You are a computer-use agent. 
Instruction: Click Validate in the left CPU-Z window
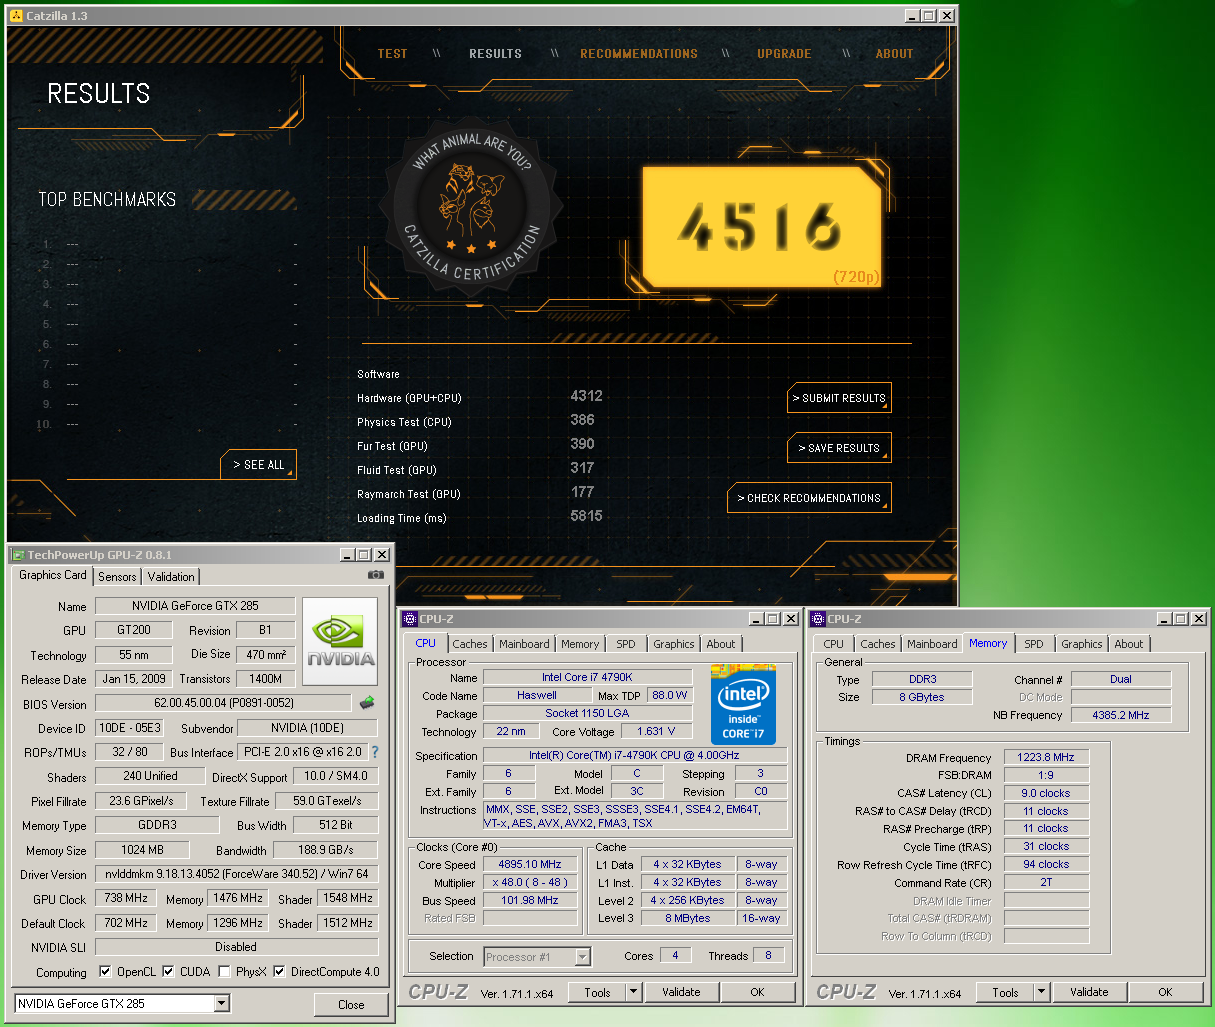681,992
